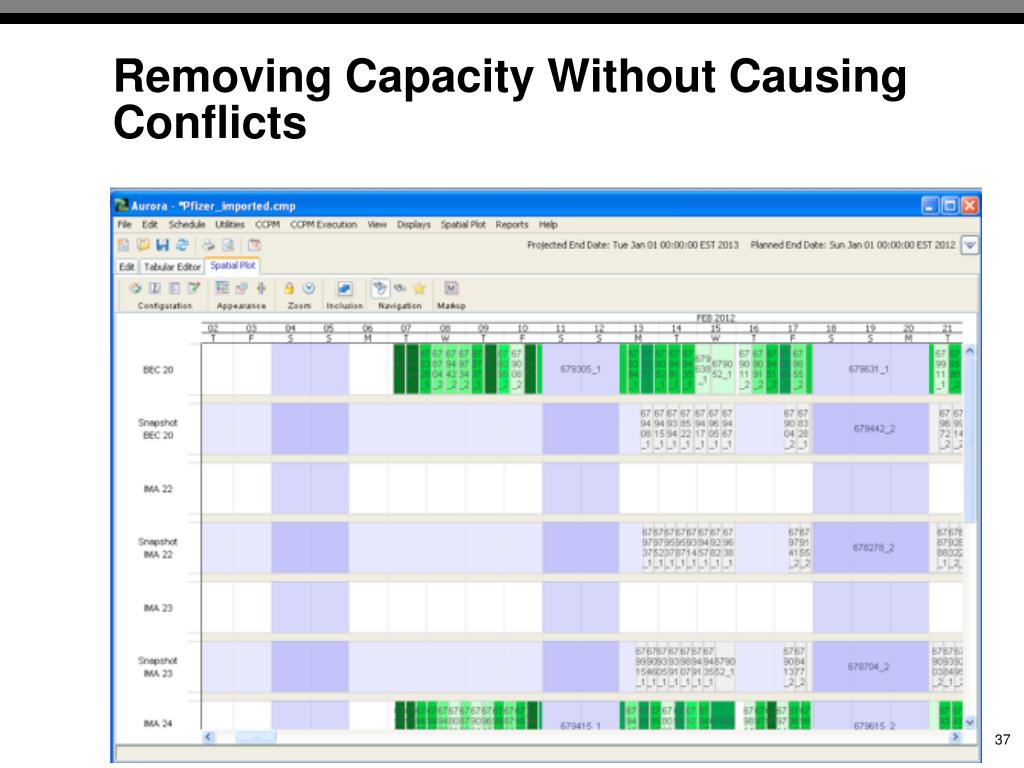Click the Snapshot IMA 22 row label
Image resolution: width=1024 pixels, height=768 pixels.
point(158,548)
